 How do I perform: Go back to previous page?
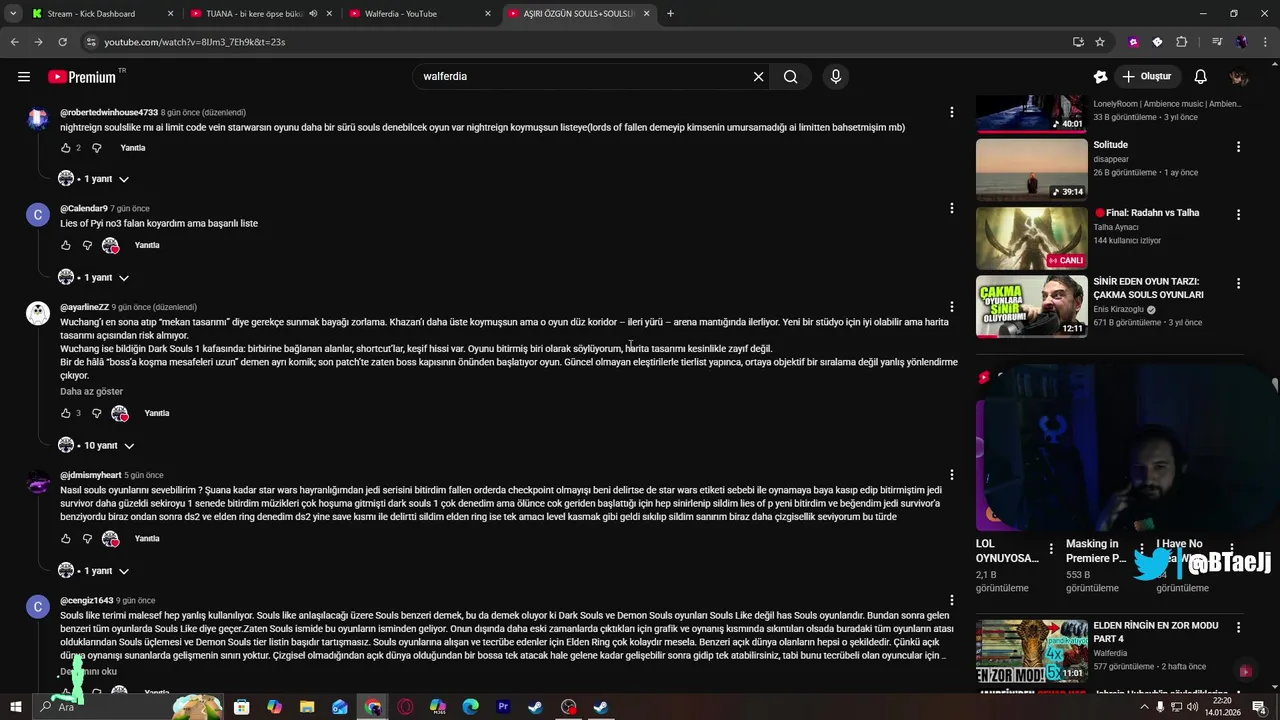[x=14, y=42]
